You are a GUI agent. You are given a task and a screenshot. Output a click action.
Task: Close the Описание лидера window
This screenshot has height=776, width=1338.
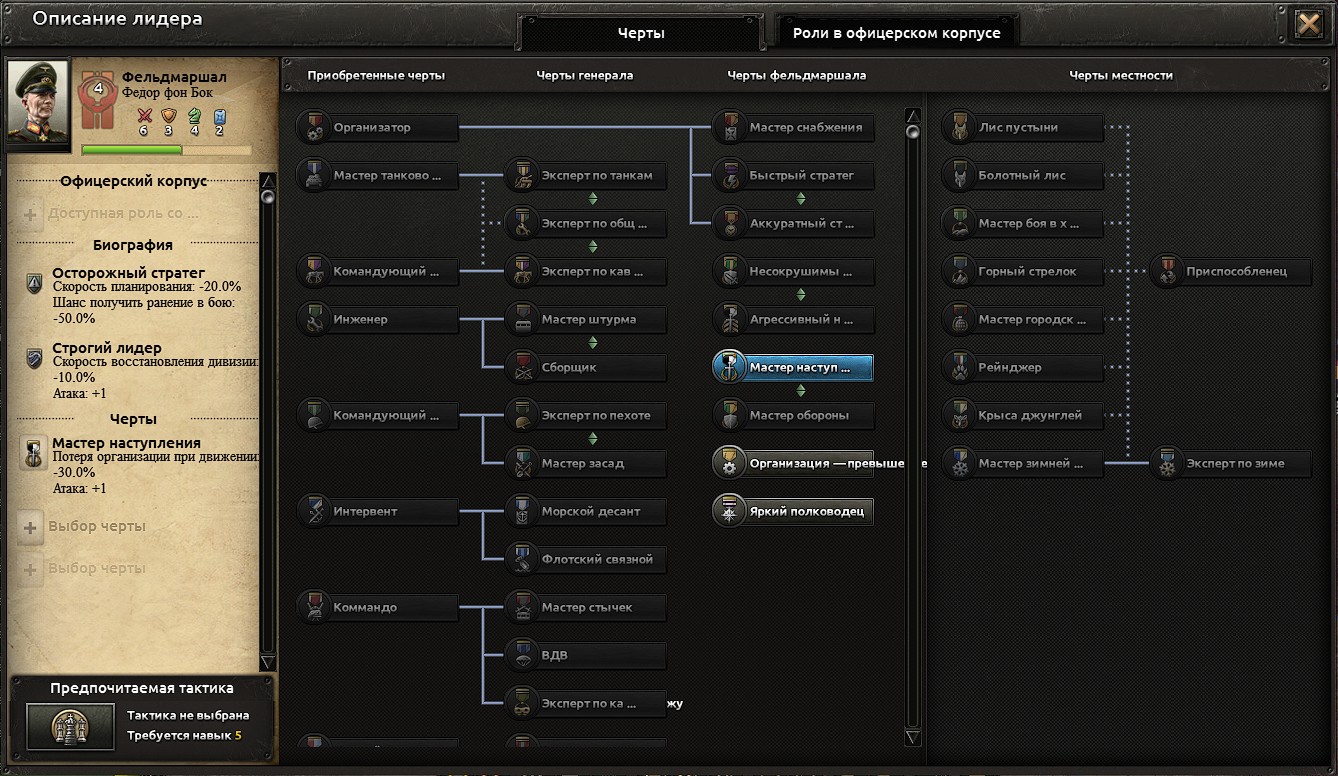1308,23
